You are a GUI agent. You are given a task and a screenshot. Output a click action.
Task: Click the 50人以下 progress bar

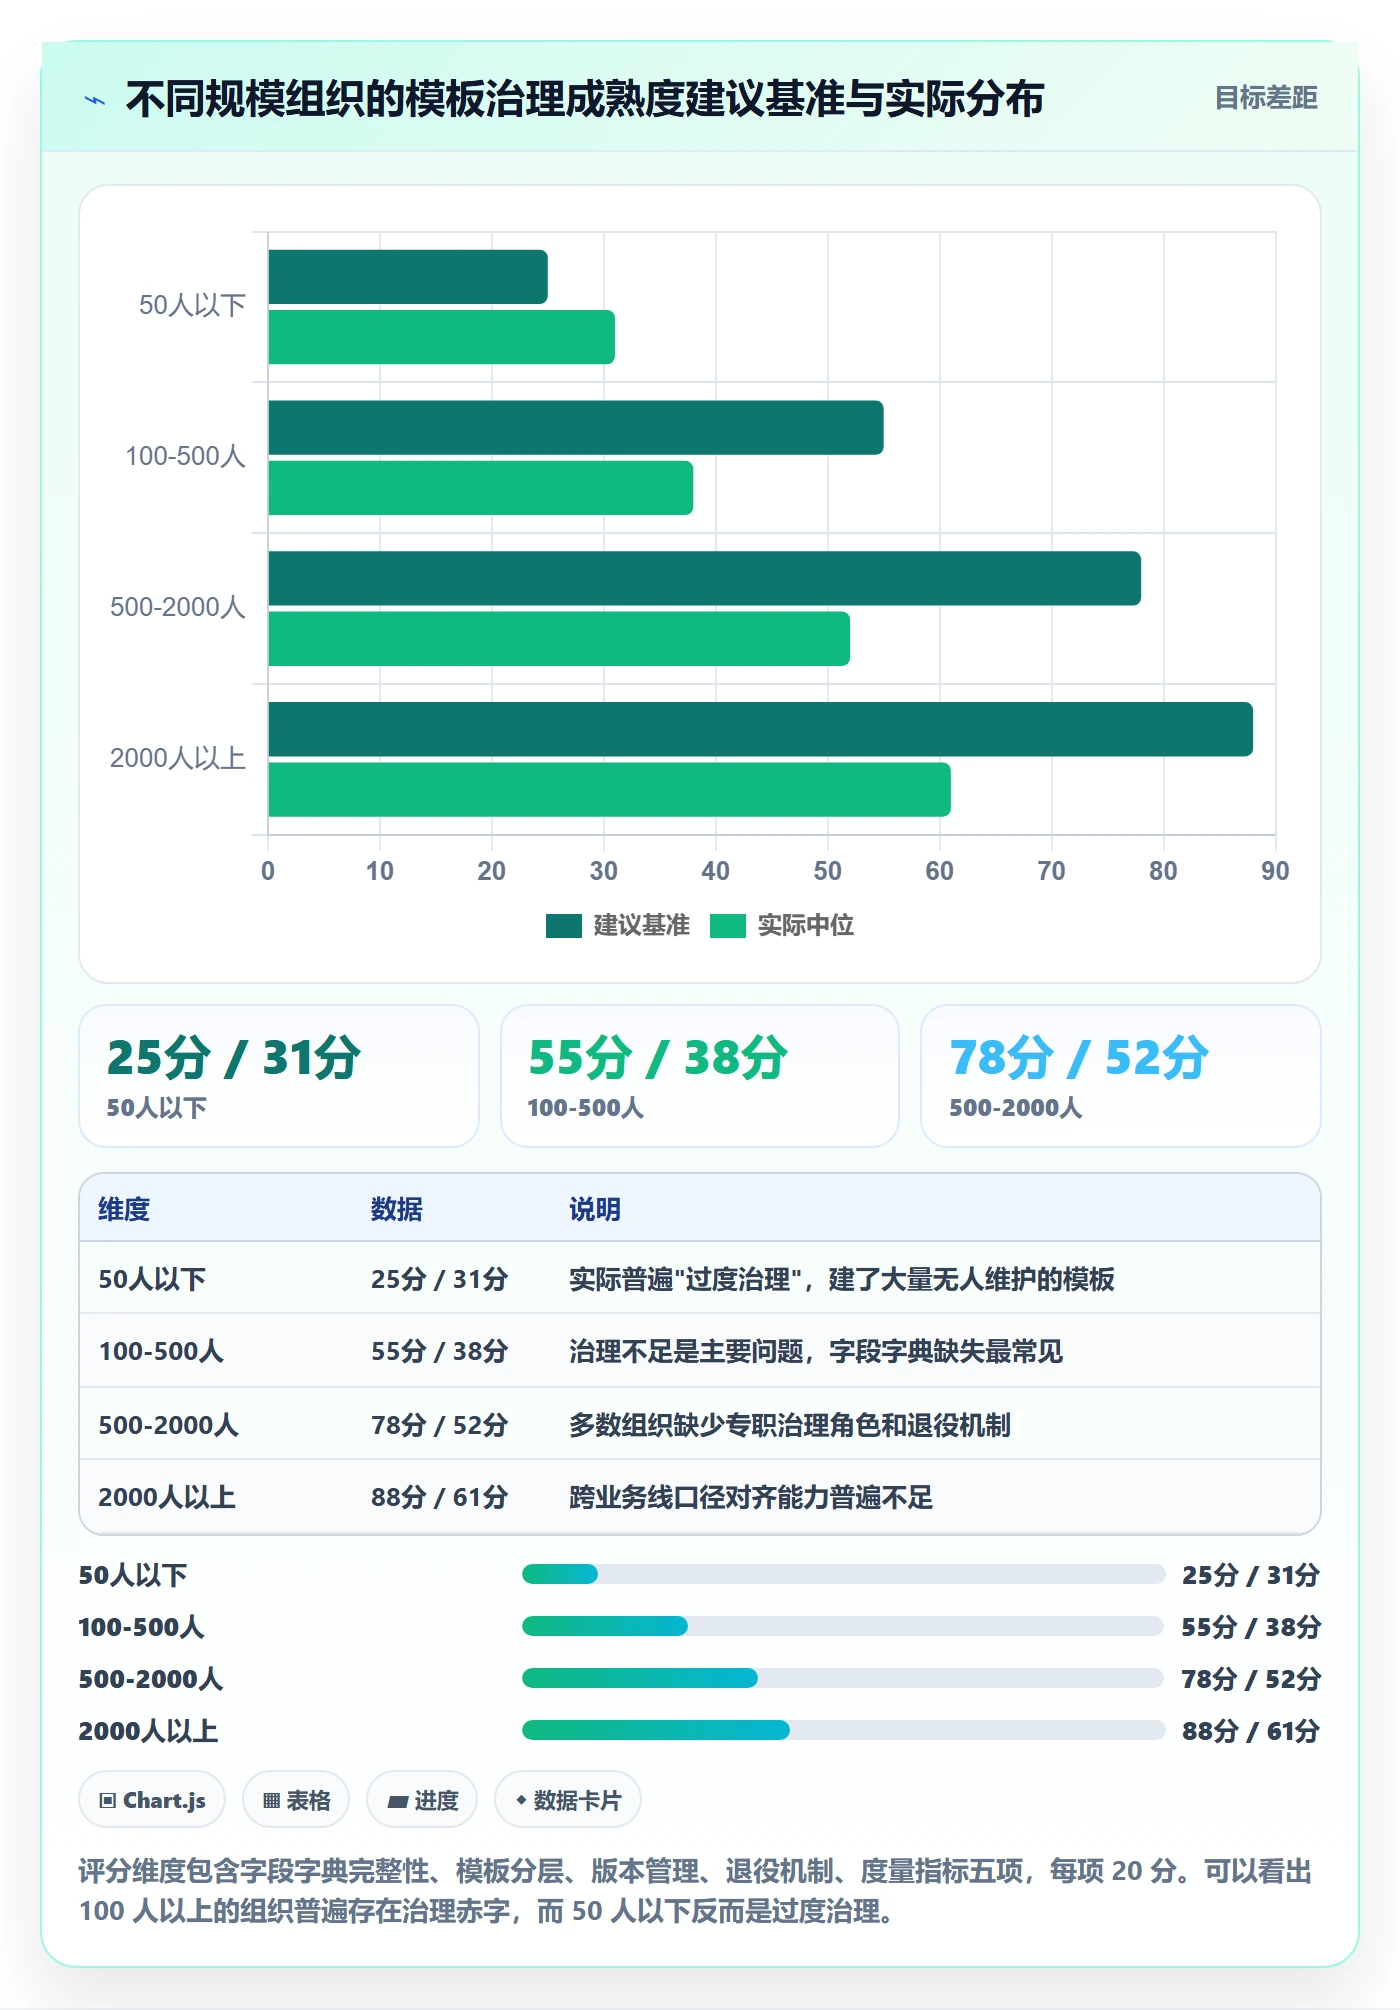[843, 1574]
